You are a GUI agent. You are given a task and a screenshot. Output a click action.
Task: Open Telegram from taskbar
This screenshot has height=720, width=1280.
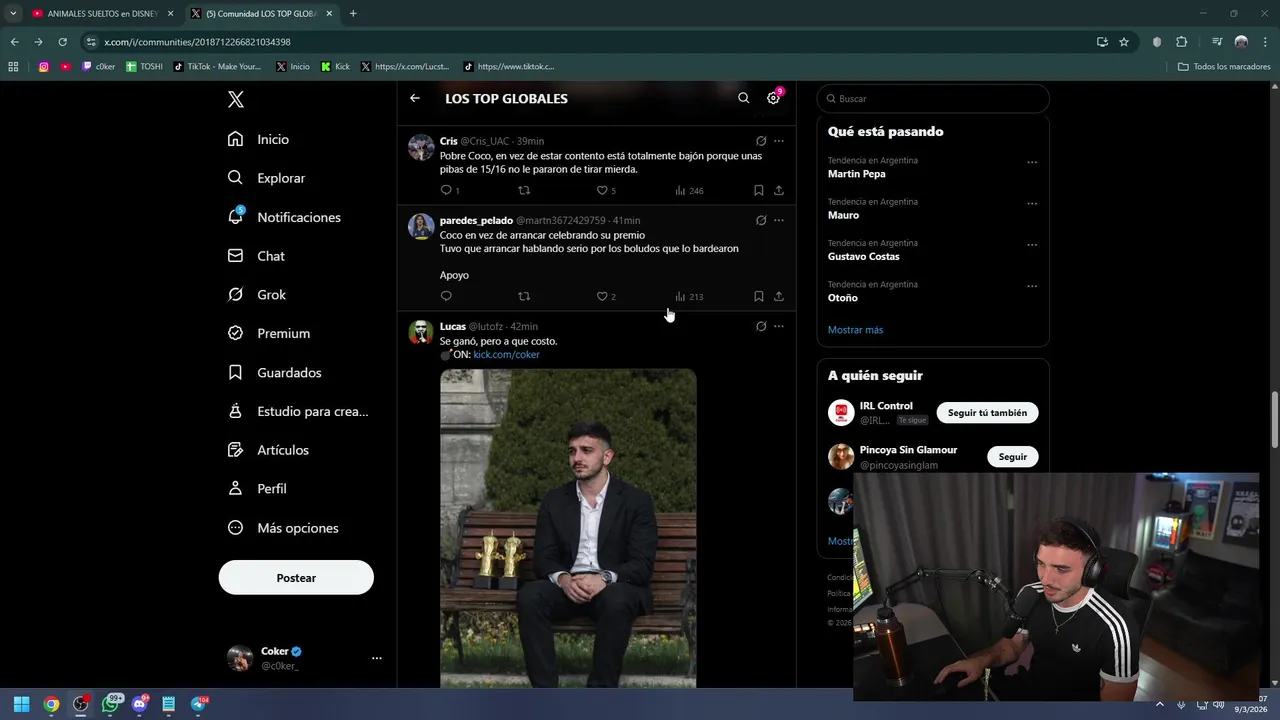click(x=198, y=704)
